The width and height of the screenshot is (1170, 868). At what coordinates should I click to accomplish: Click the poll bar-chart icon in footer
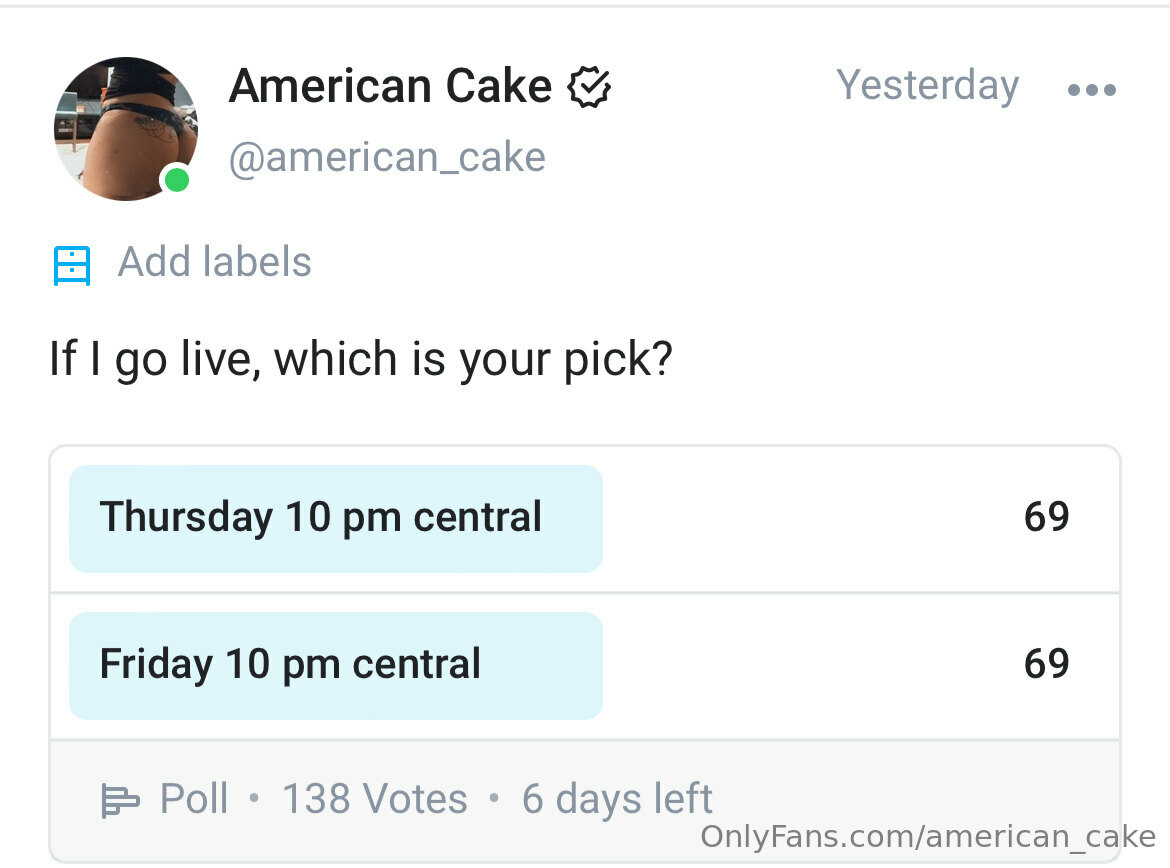pos(119,802)
